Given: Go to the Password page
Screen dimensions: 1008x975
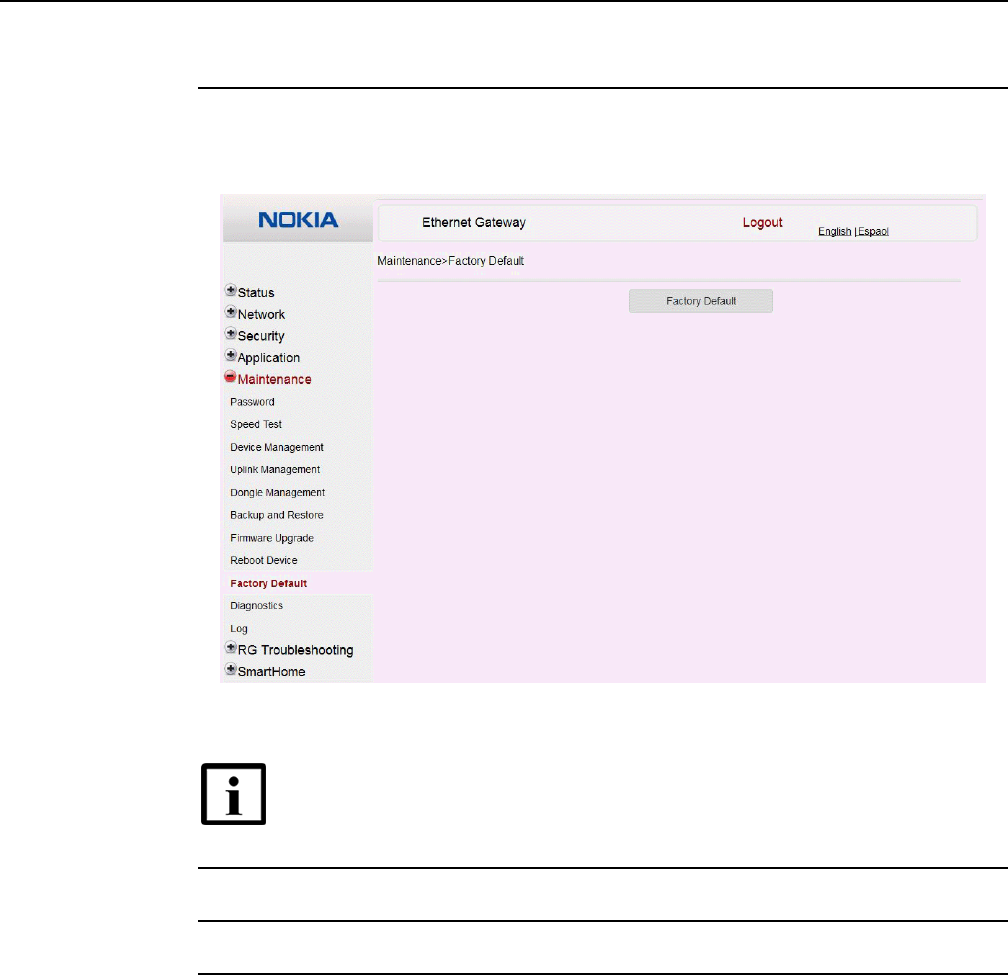Looking at the screenshot, I should click(x=252, y=402).
